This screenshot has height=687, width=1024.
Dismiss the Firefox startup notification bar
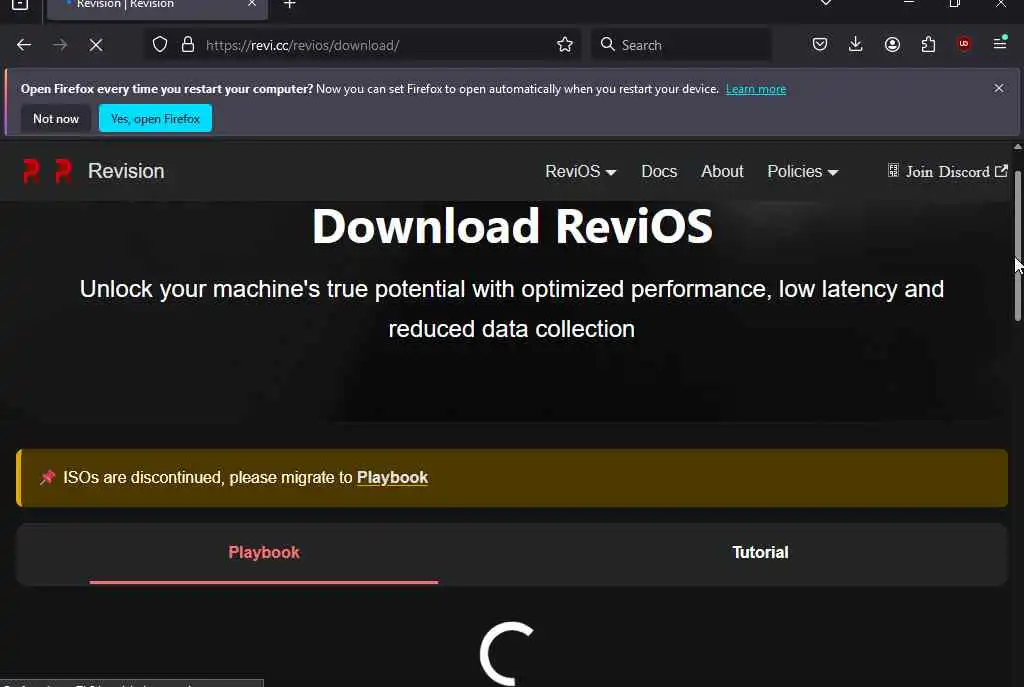coord(999,88)
